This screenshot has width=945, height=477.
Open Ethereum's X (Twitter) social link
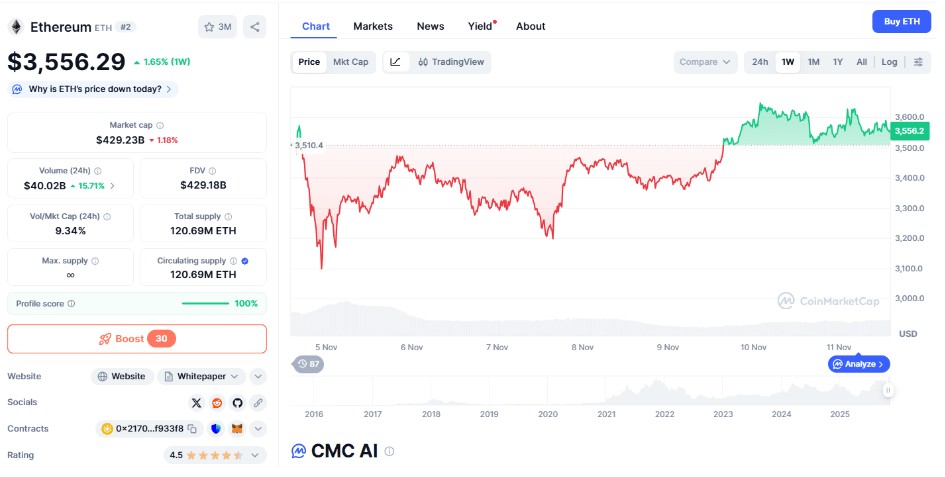(x=196, y=402)
